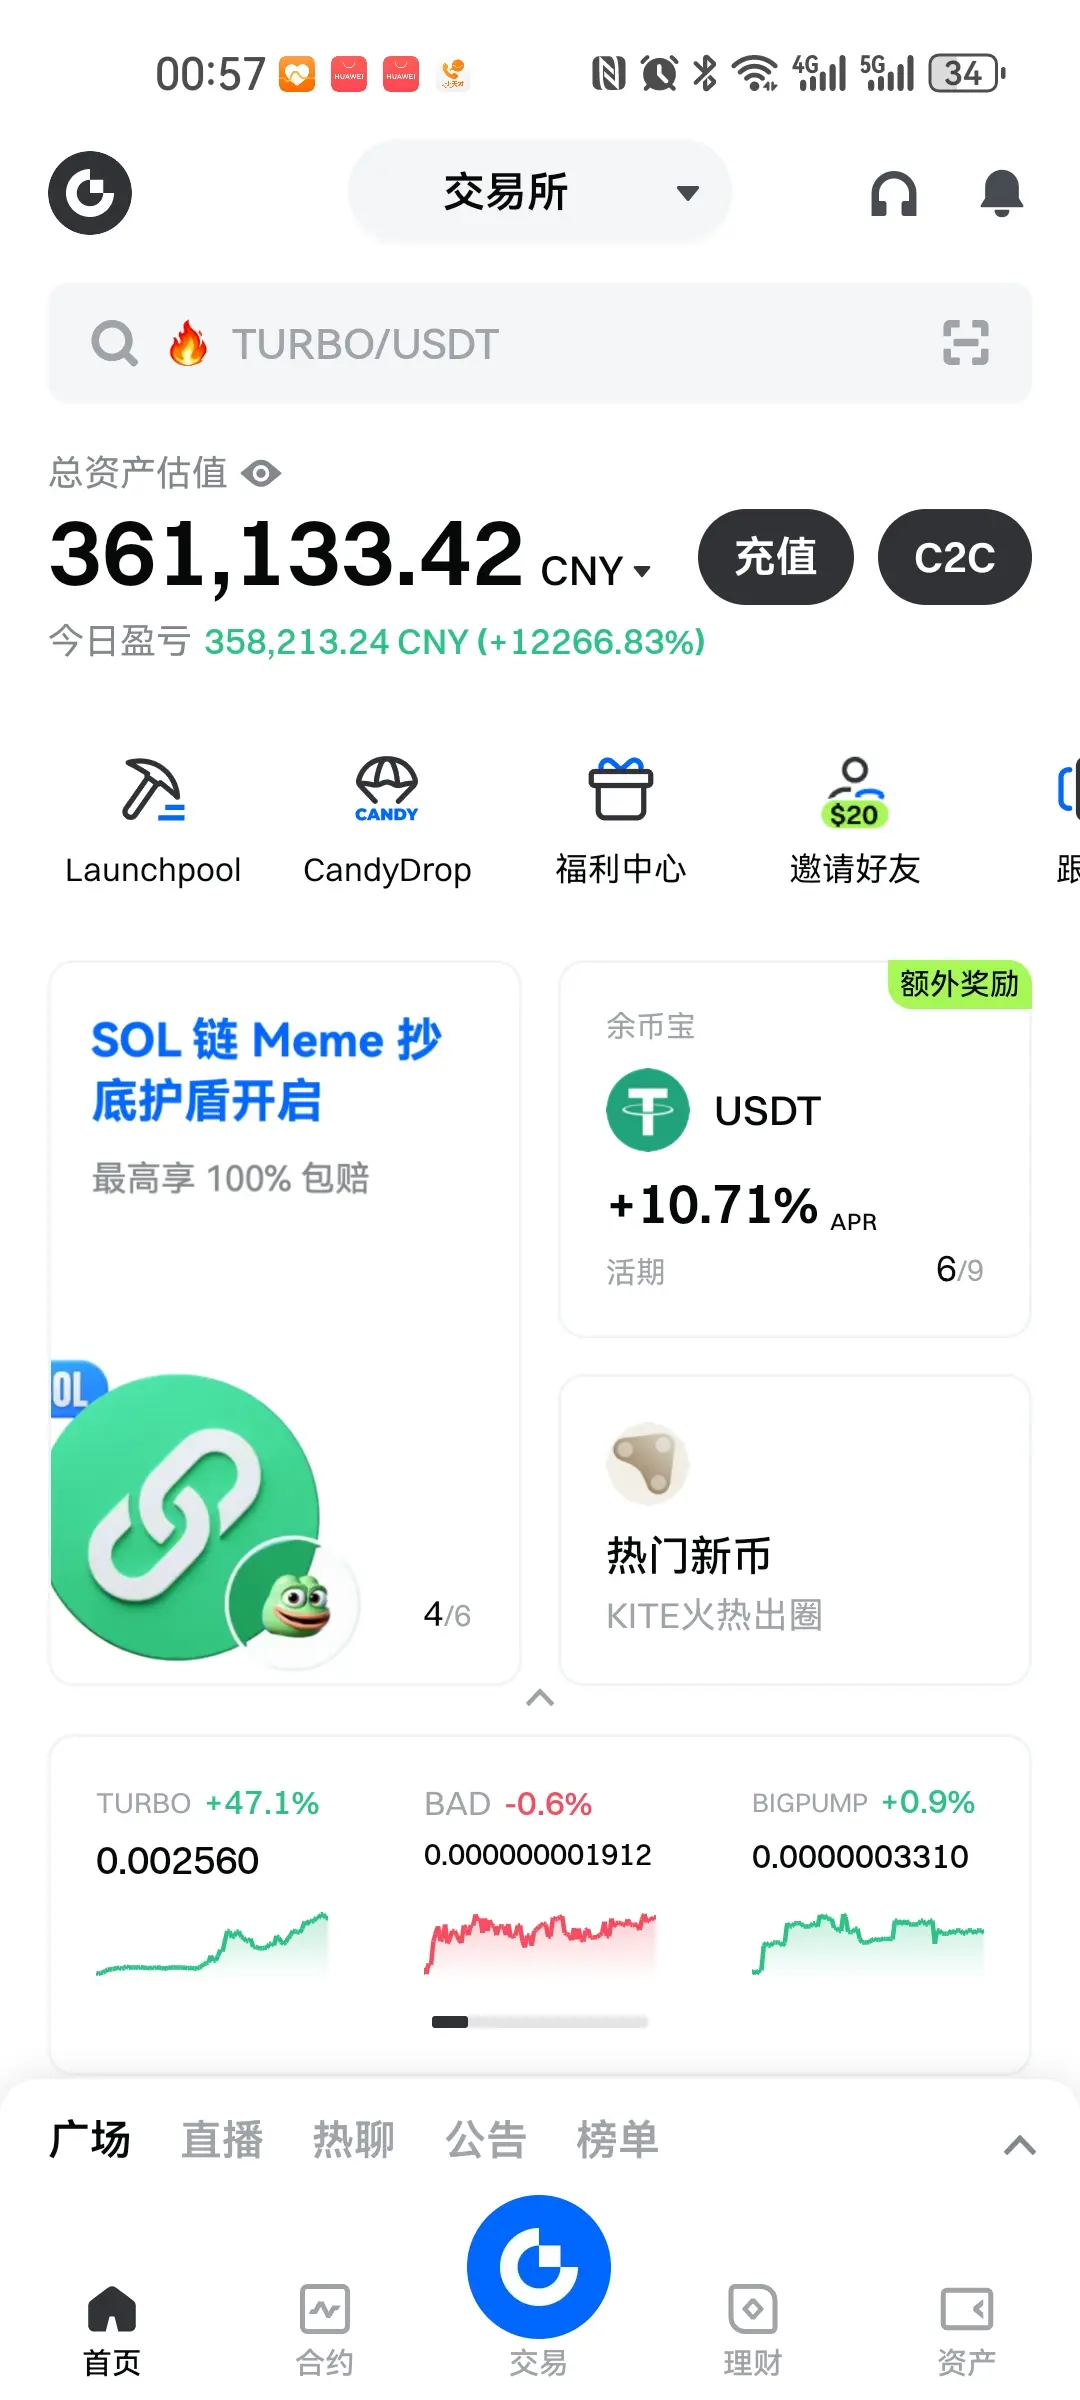Image resolution: width=1080 pixels, height=2400 pixels.
Task: Toggle total asset visibility eye
Action: (x=262, y=473)
